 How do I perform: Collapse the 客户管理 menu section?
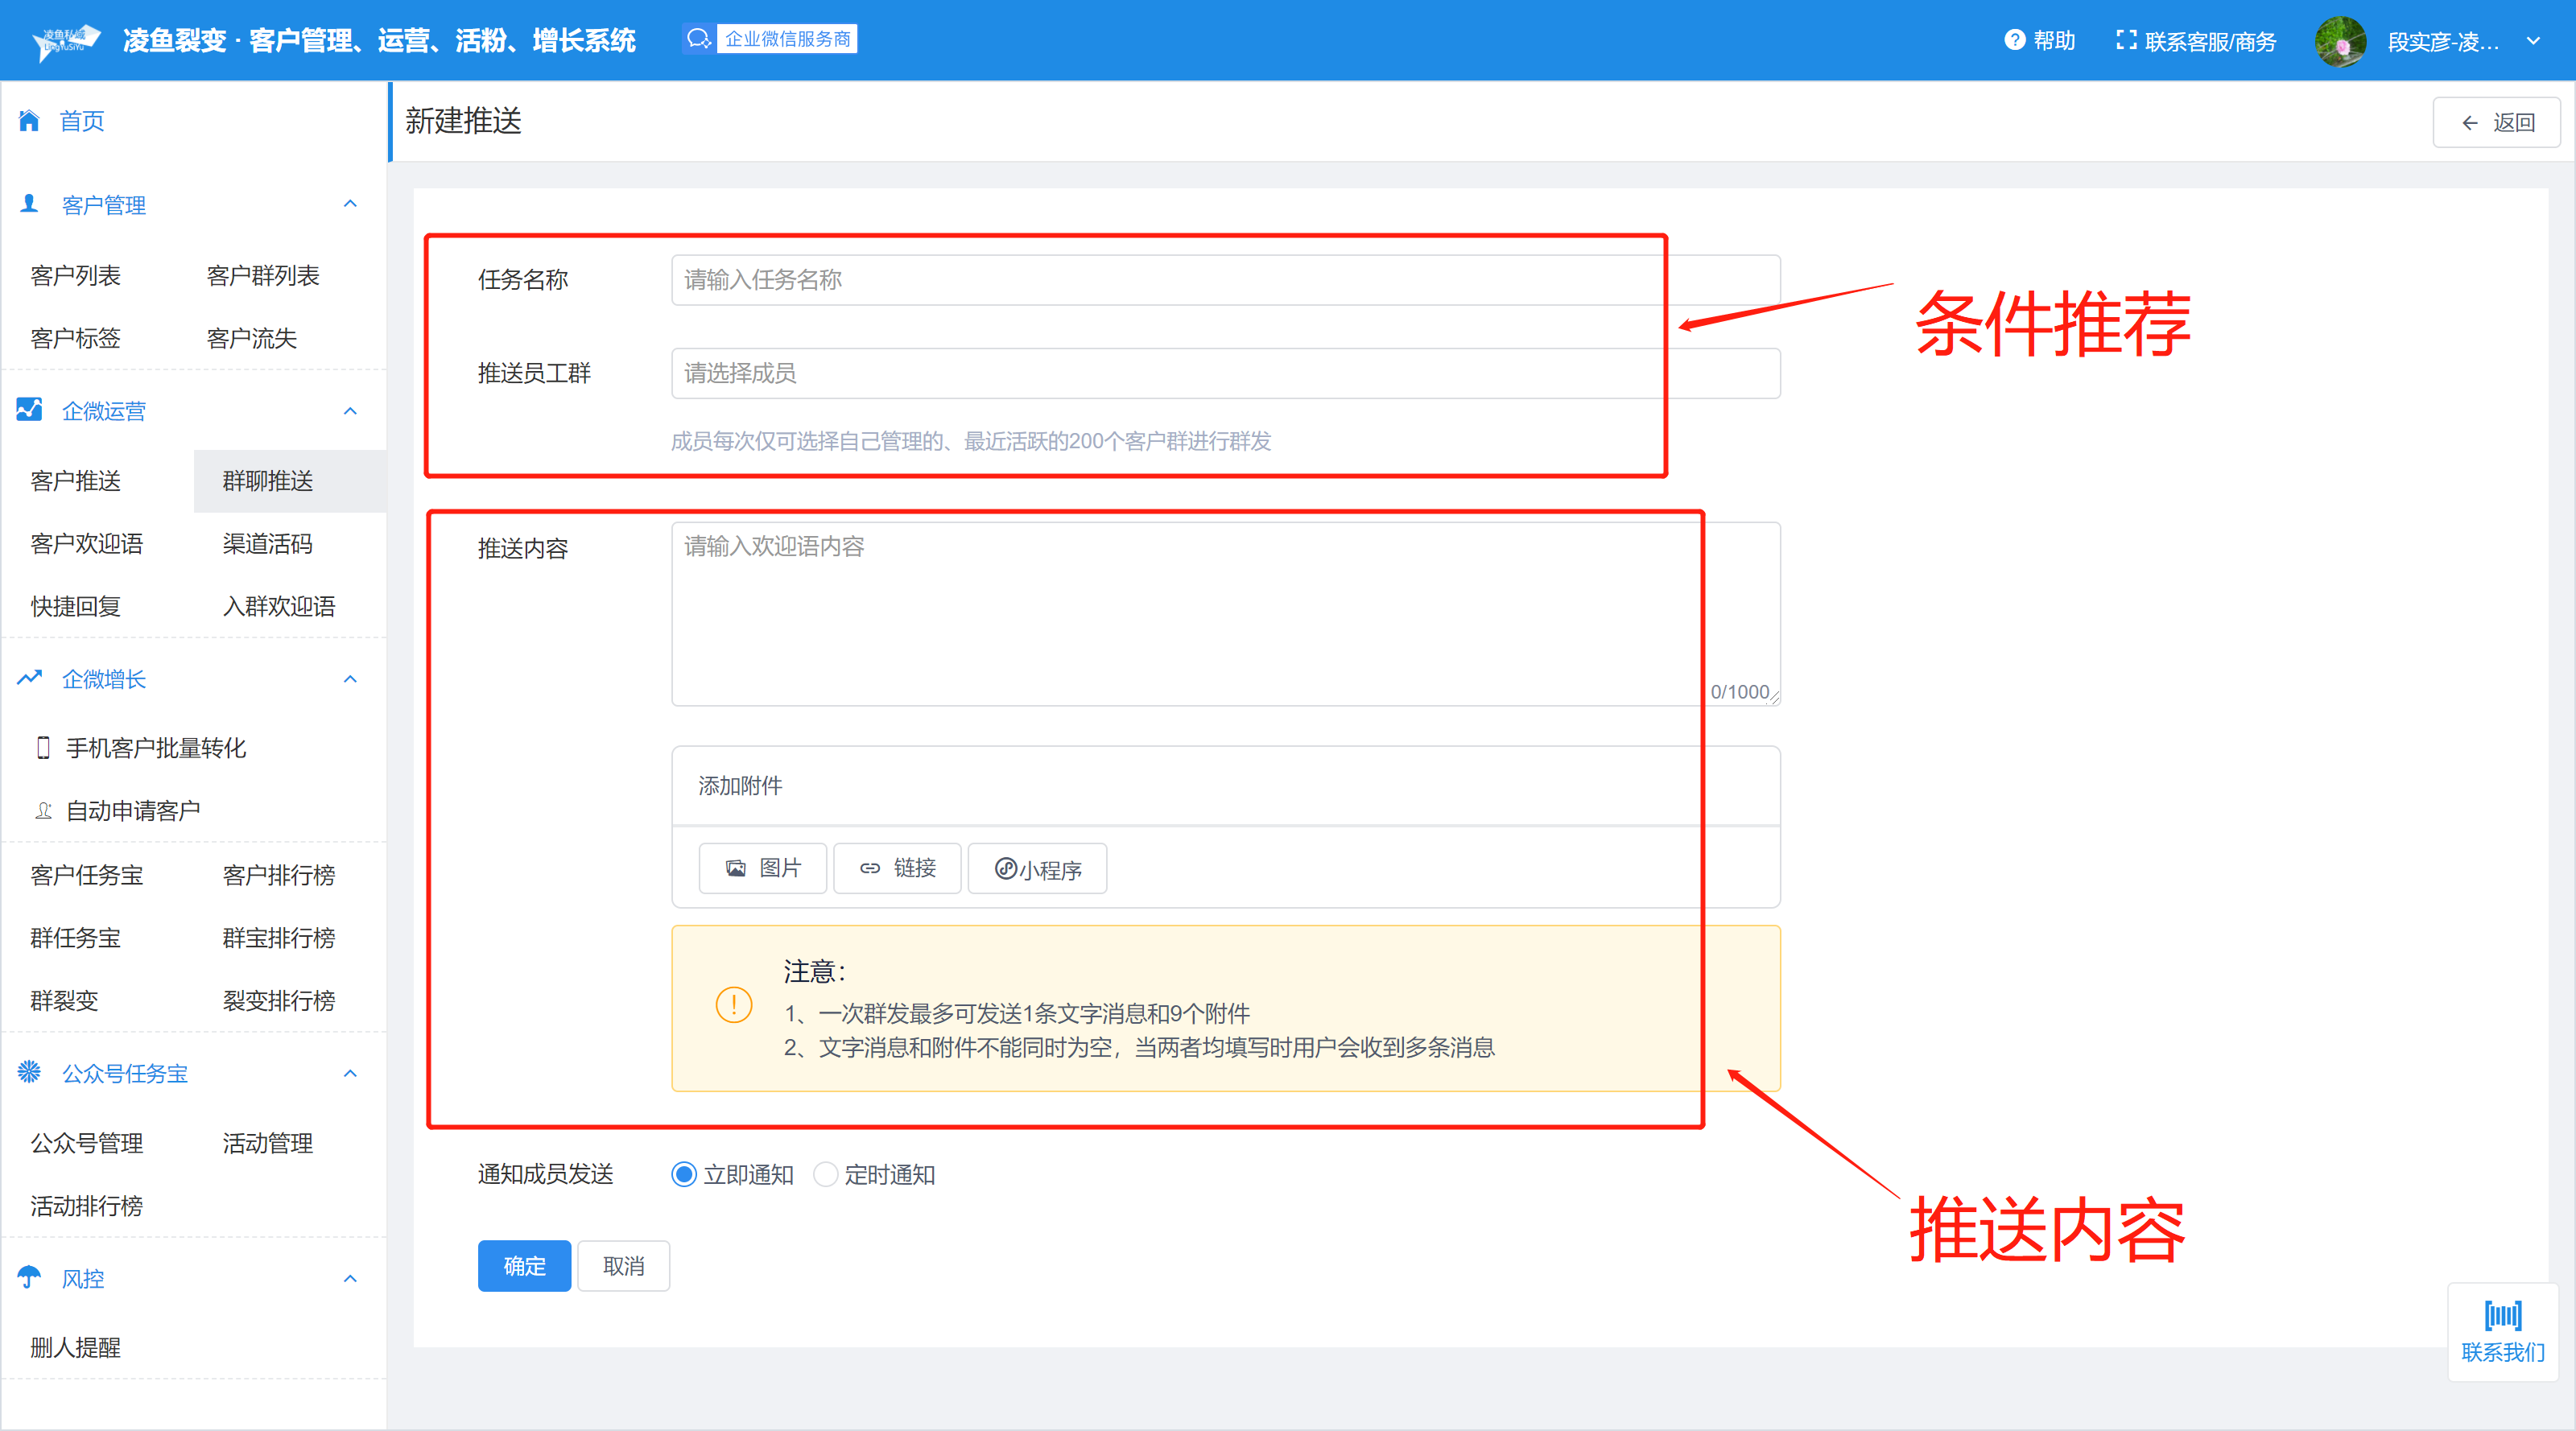tap(350, 204)
